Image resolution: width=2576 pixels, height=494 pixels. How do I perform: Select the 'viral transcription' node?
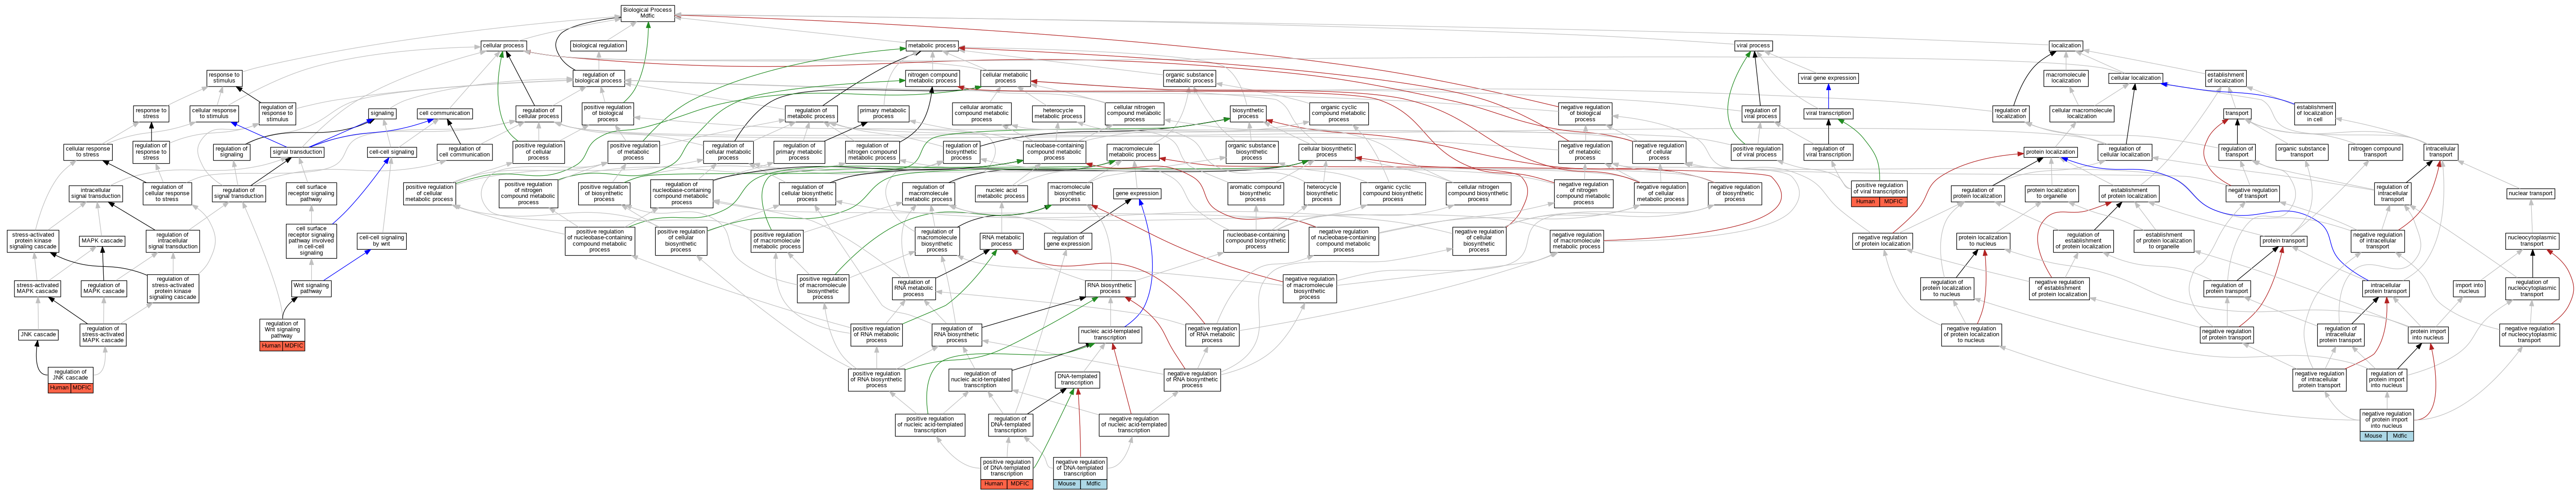1828,113
